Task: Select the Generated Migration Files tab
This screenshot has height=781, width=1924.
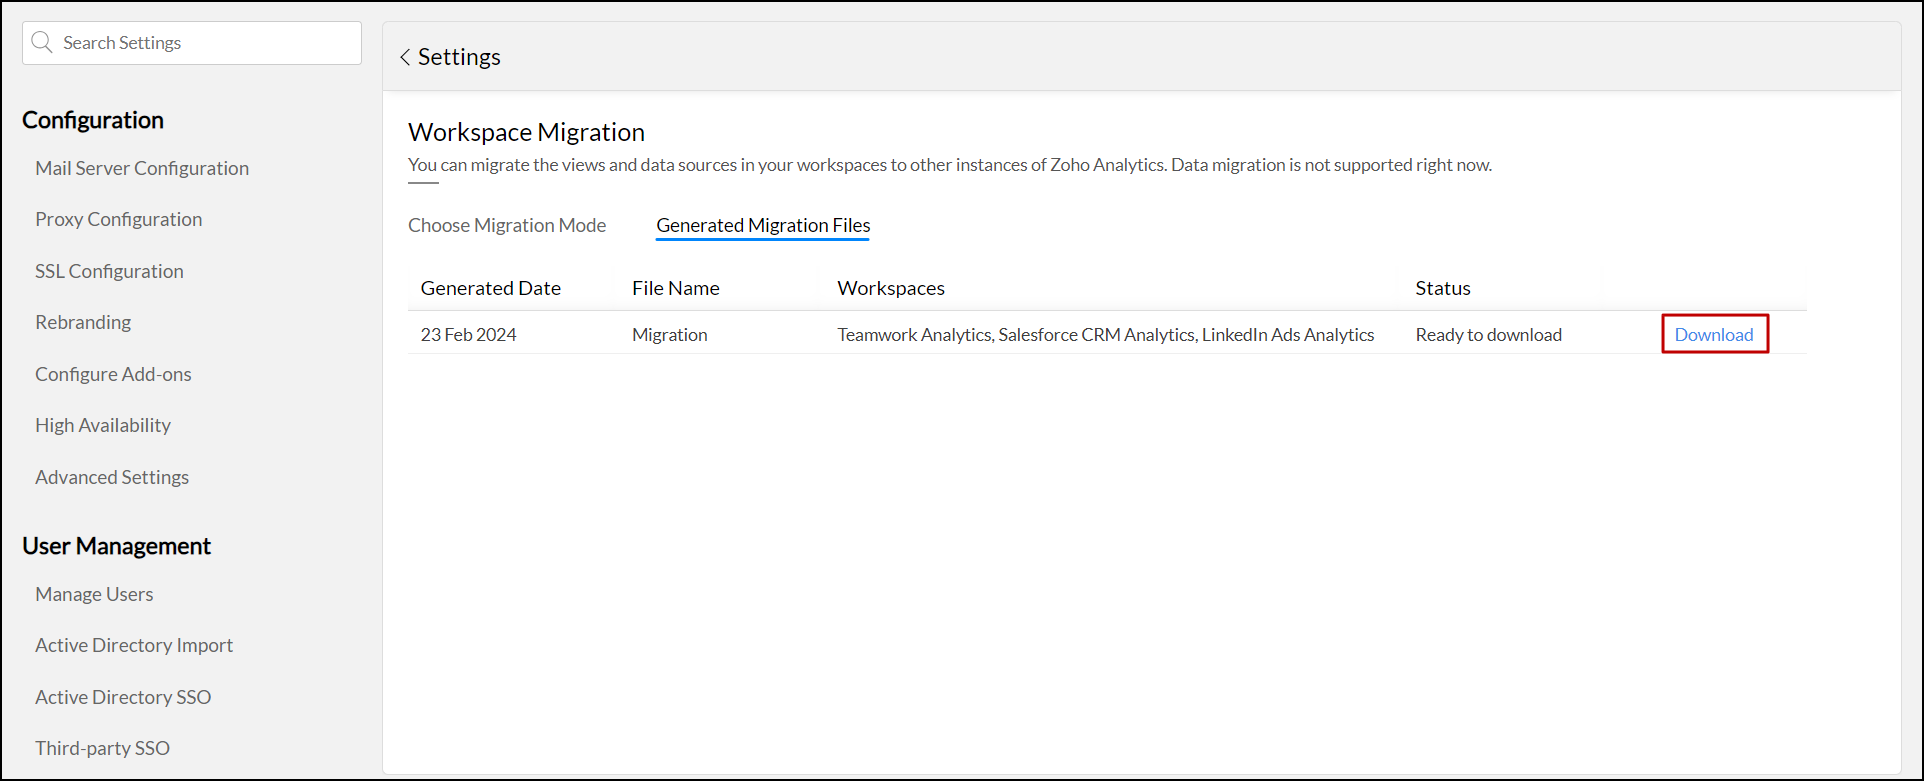Action: tap(763, 226)
